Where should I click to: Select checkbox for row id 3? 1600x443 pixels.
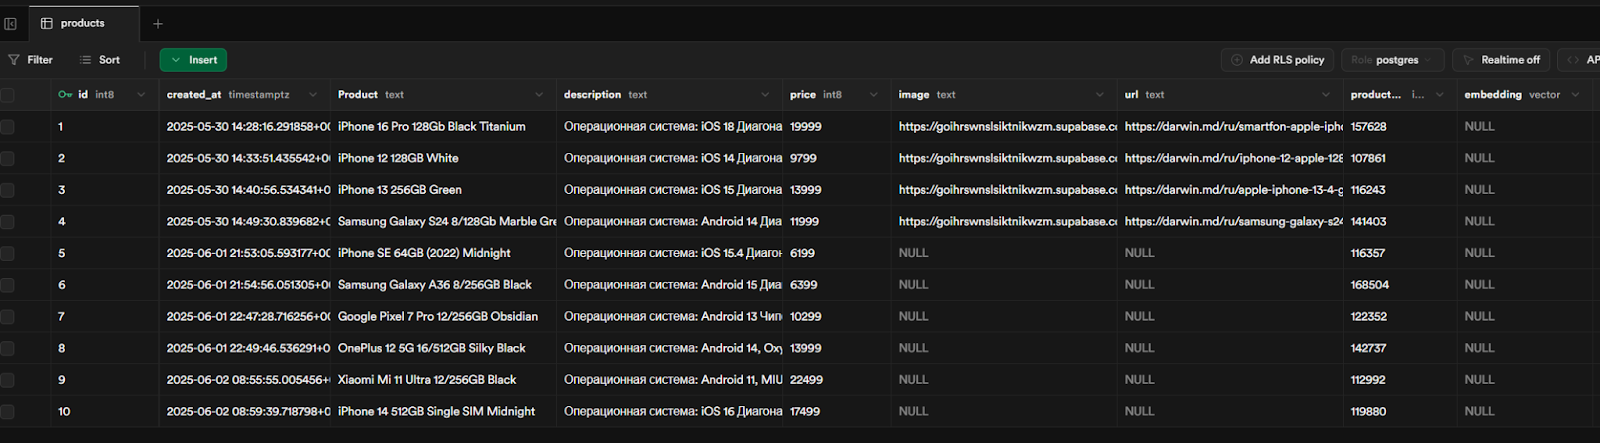(x=8, y=190)
